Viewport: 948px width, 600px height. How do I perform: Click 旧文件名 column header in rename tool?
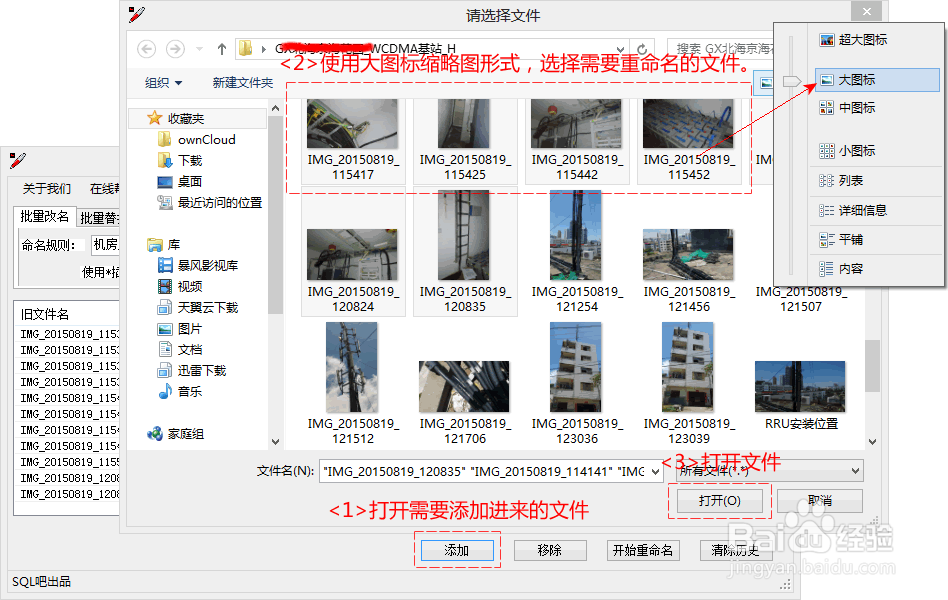67,314
